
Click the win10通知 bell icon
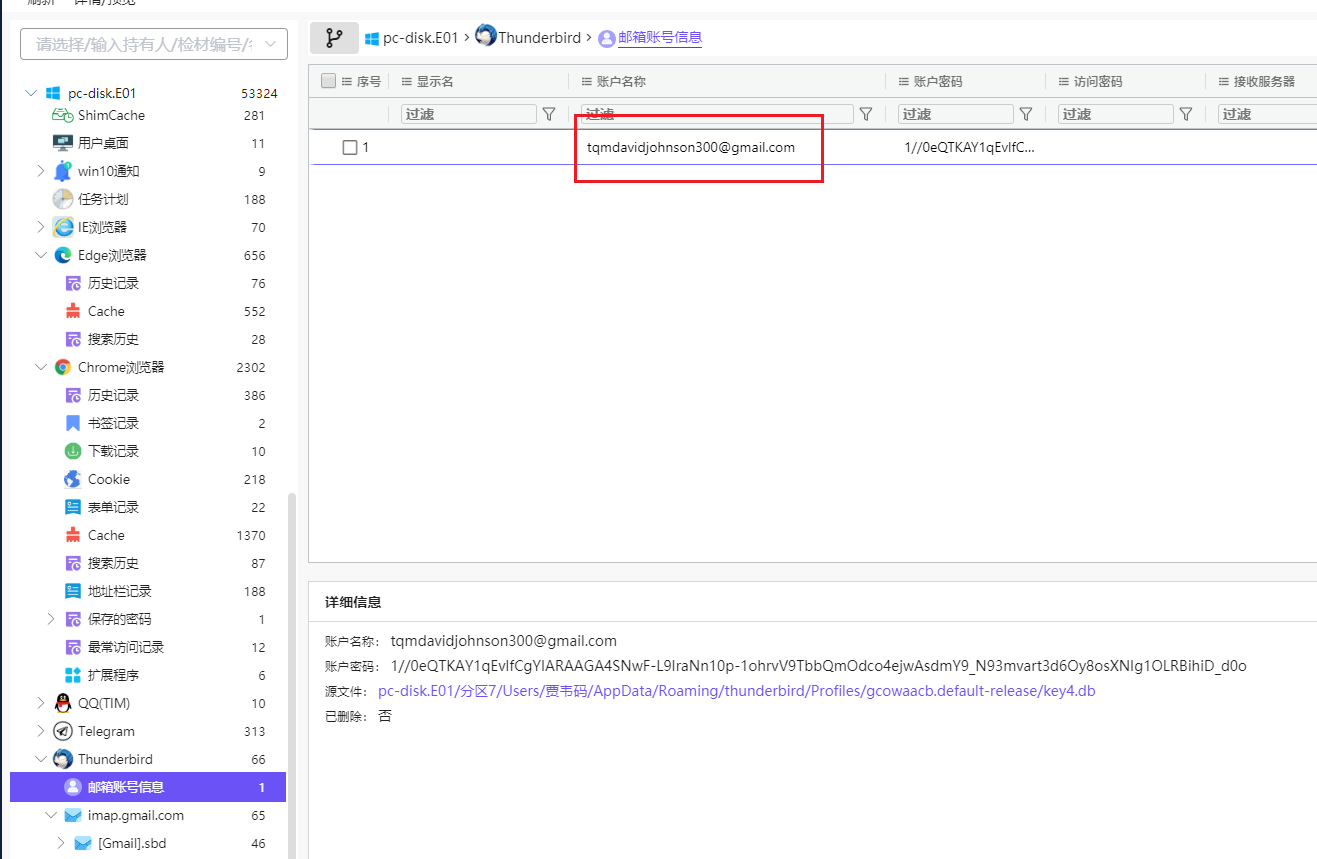pos(63,171)
